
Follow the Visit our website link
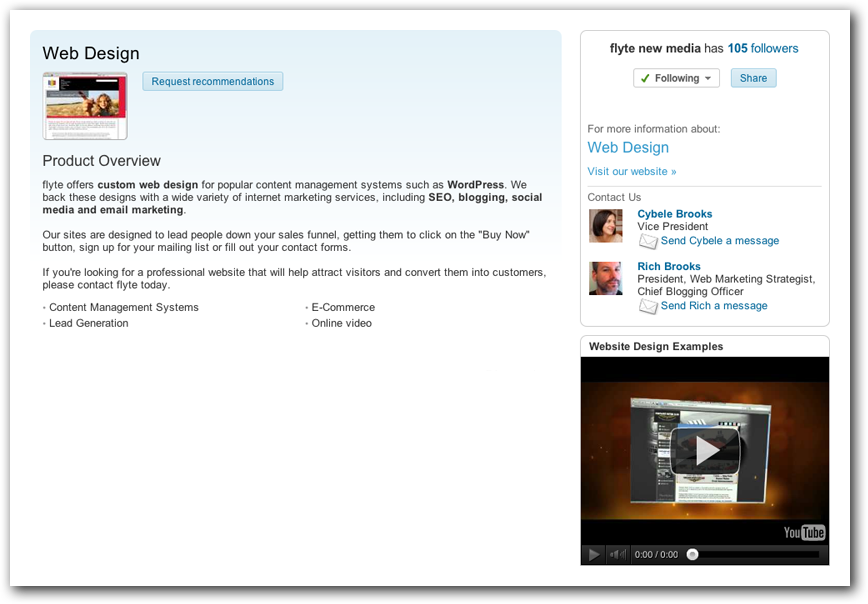click(x=632, y=172)
